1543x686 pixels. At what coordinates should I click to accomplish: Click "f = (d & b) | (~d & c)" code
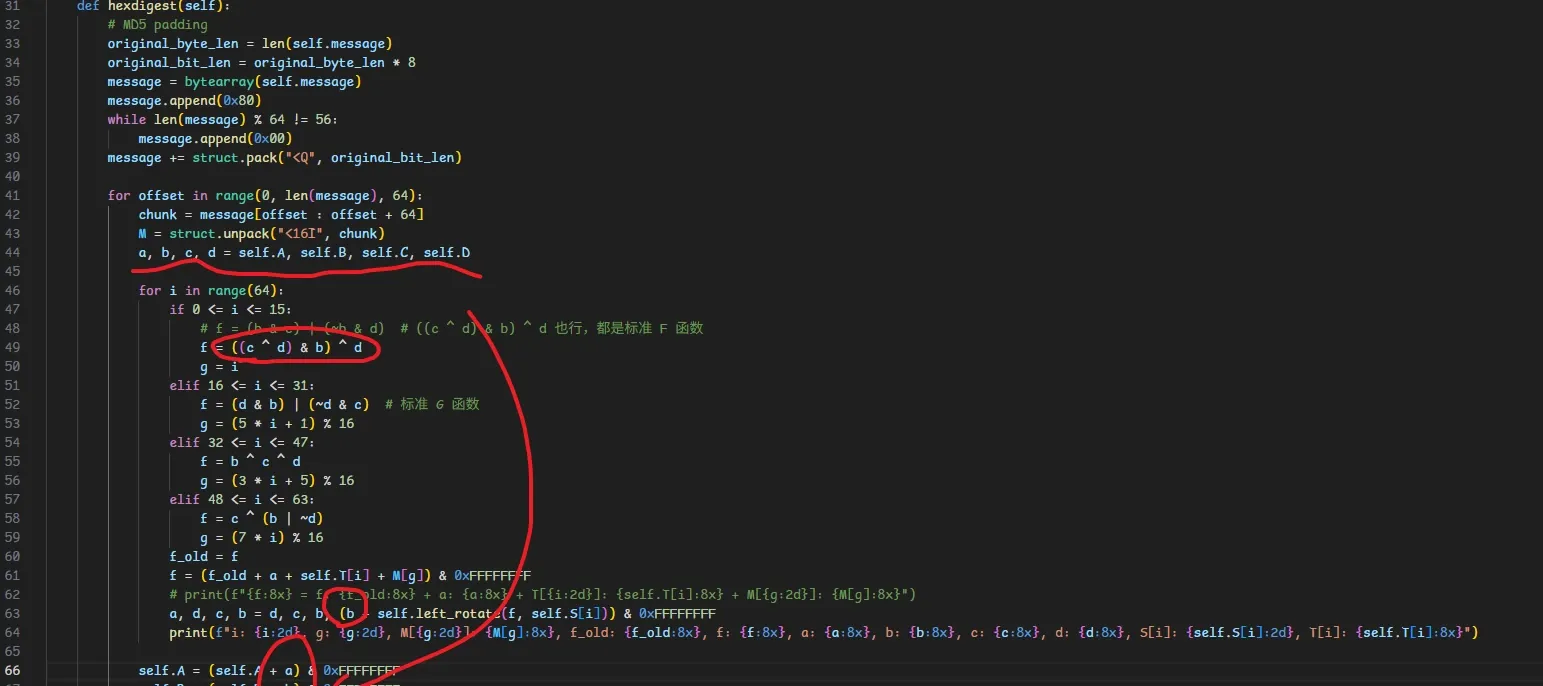285,404
